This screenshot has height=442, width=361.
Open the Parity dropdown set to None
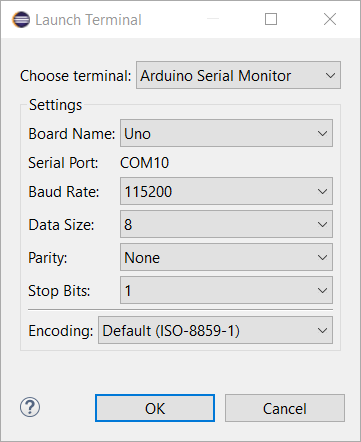[x=226, y=257]
